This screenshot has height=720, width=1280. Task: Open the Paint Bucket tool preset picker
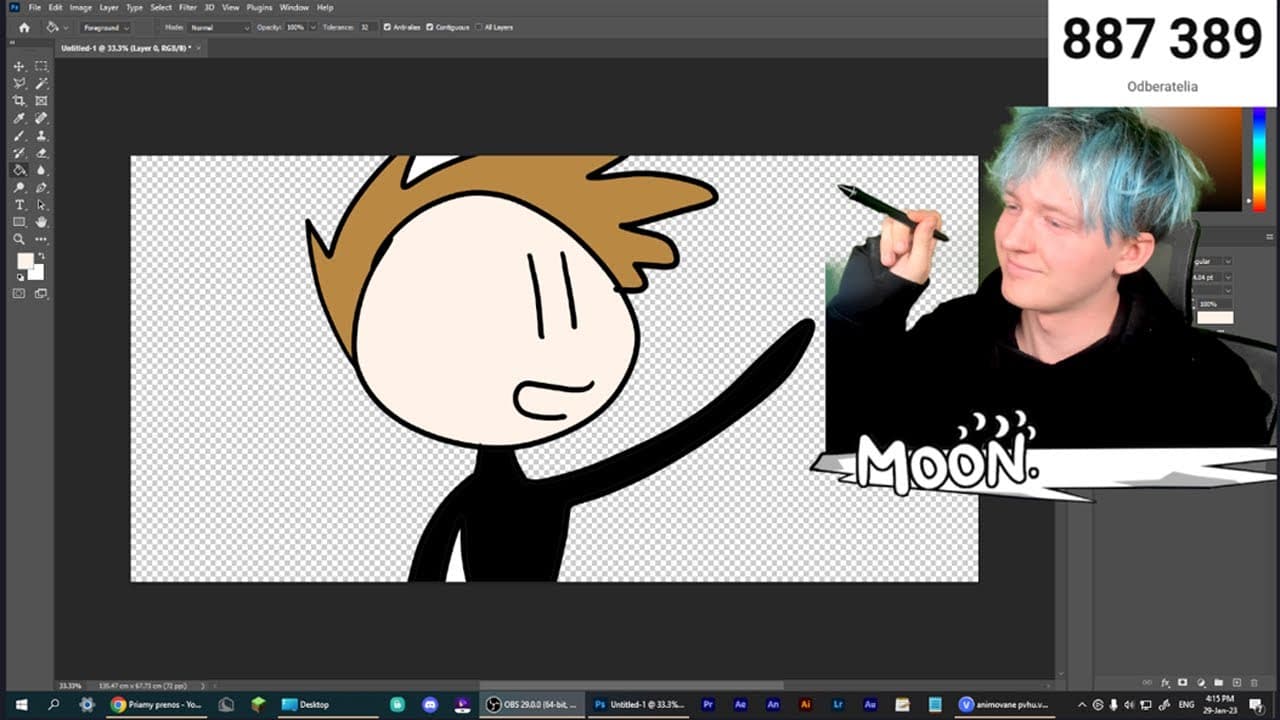click(56, 27)
